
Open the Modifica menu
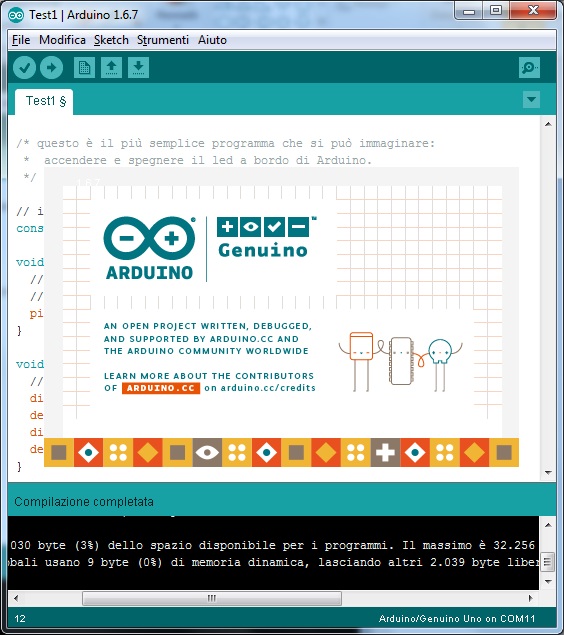click(x=62, y=40)
